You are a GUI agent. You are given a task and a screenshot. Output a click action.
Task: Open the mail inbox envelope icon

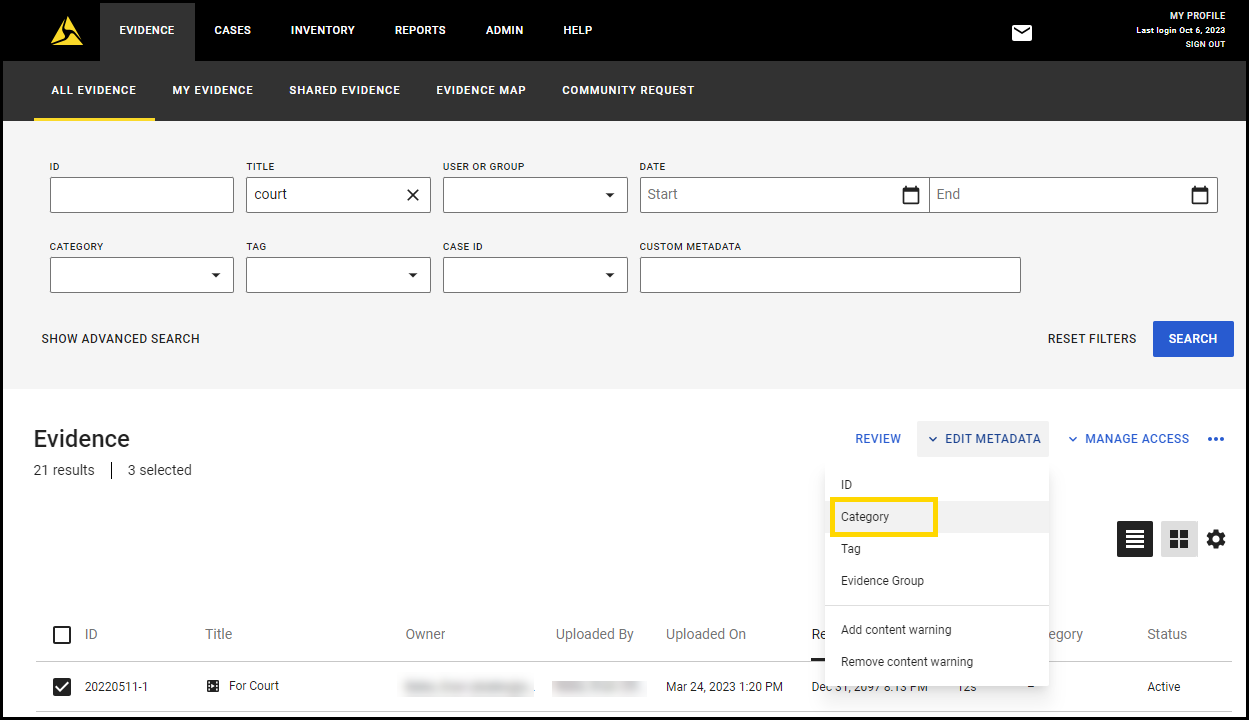(1021, 32)
